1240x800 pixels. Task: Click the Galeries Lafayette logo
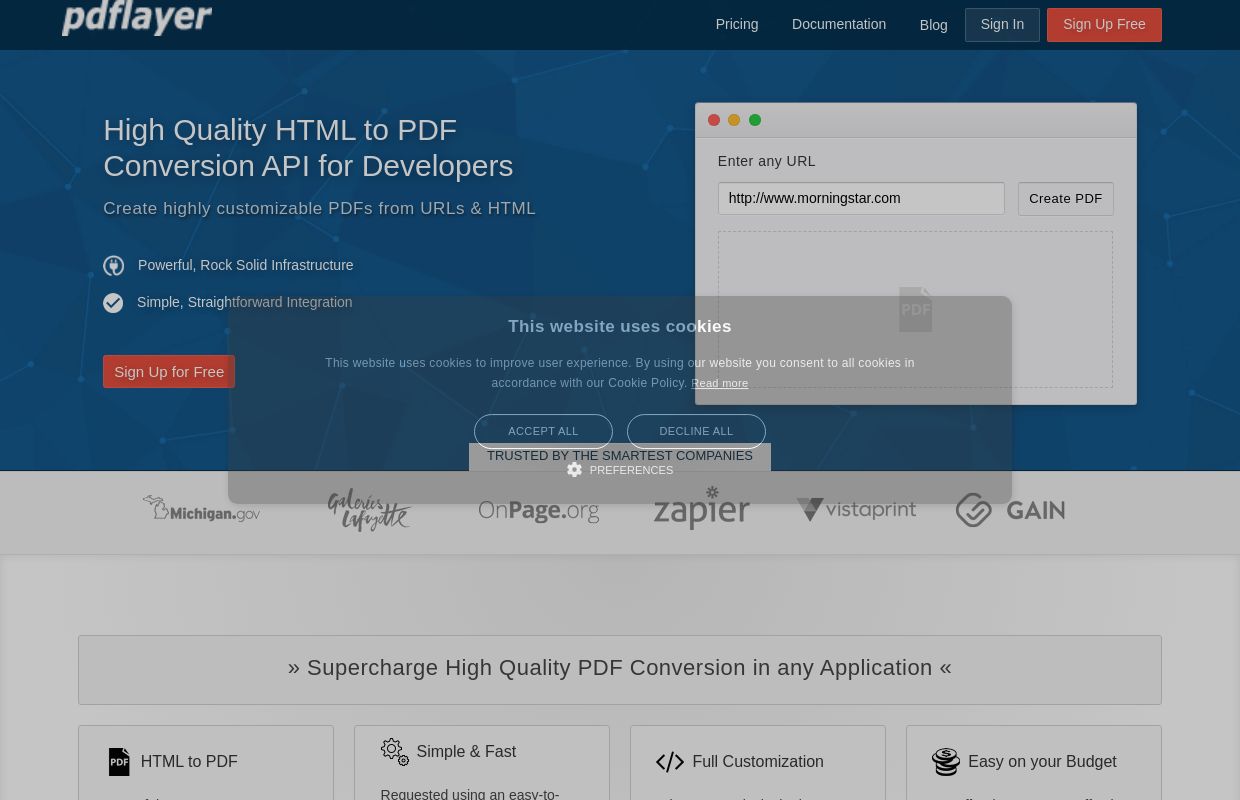(x=369, y=510)
